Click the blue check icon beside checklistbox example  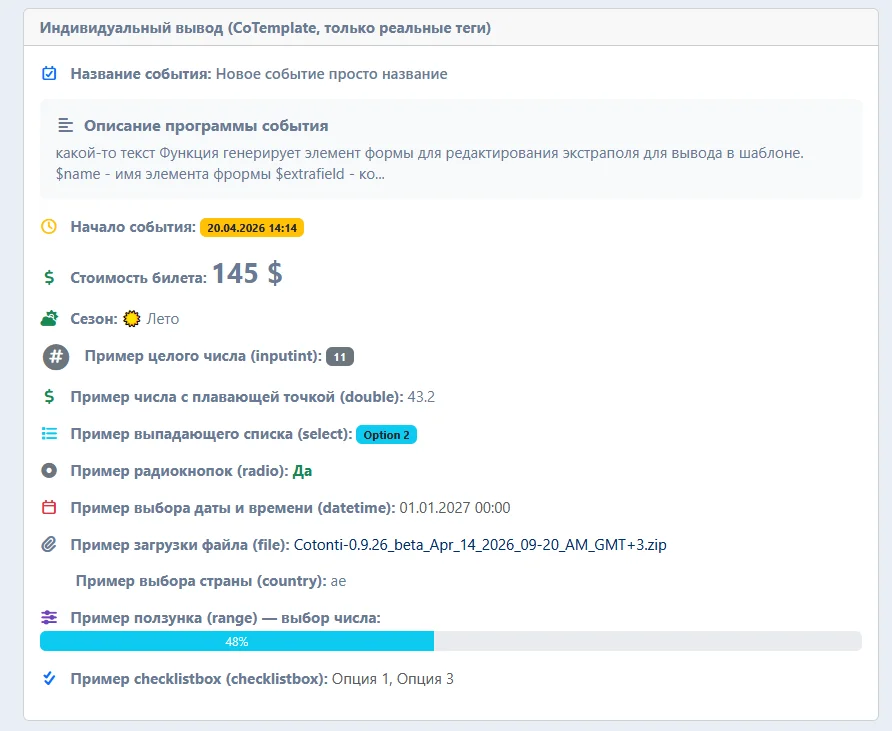[49, 678]
